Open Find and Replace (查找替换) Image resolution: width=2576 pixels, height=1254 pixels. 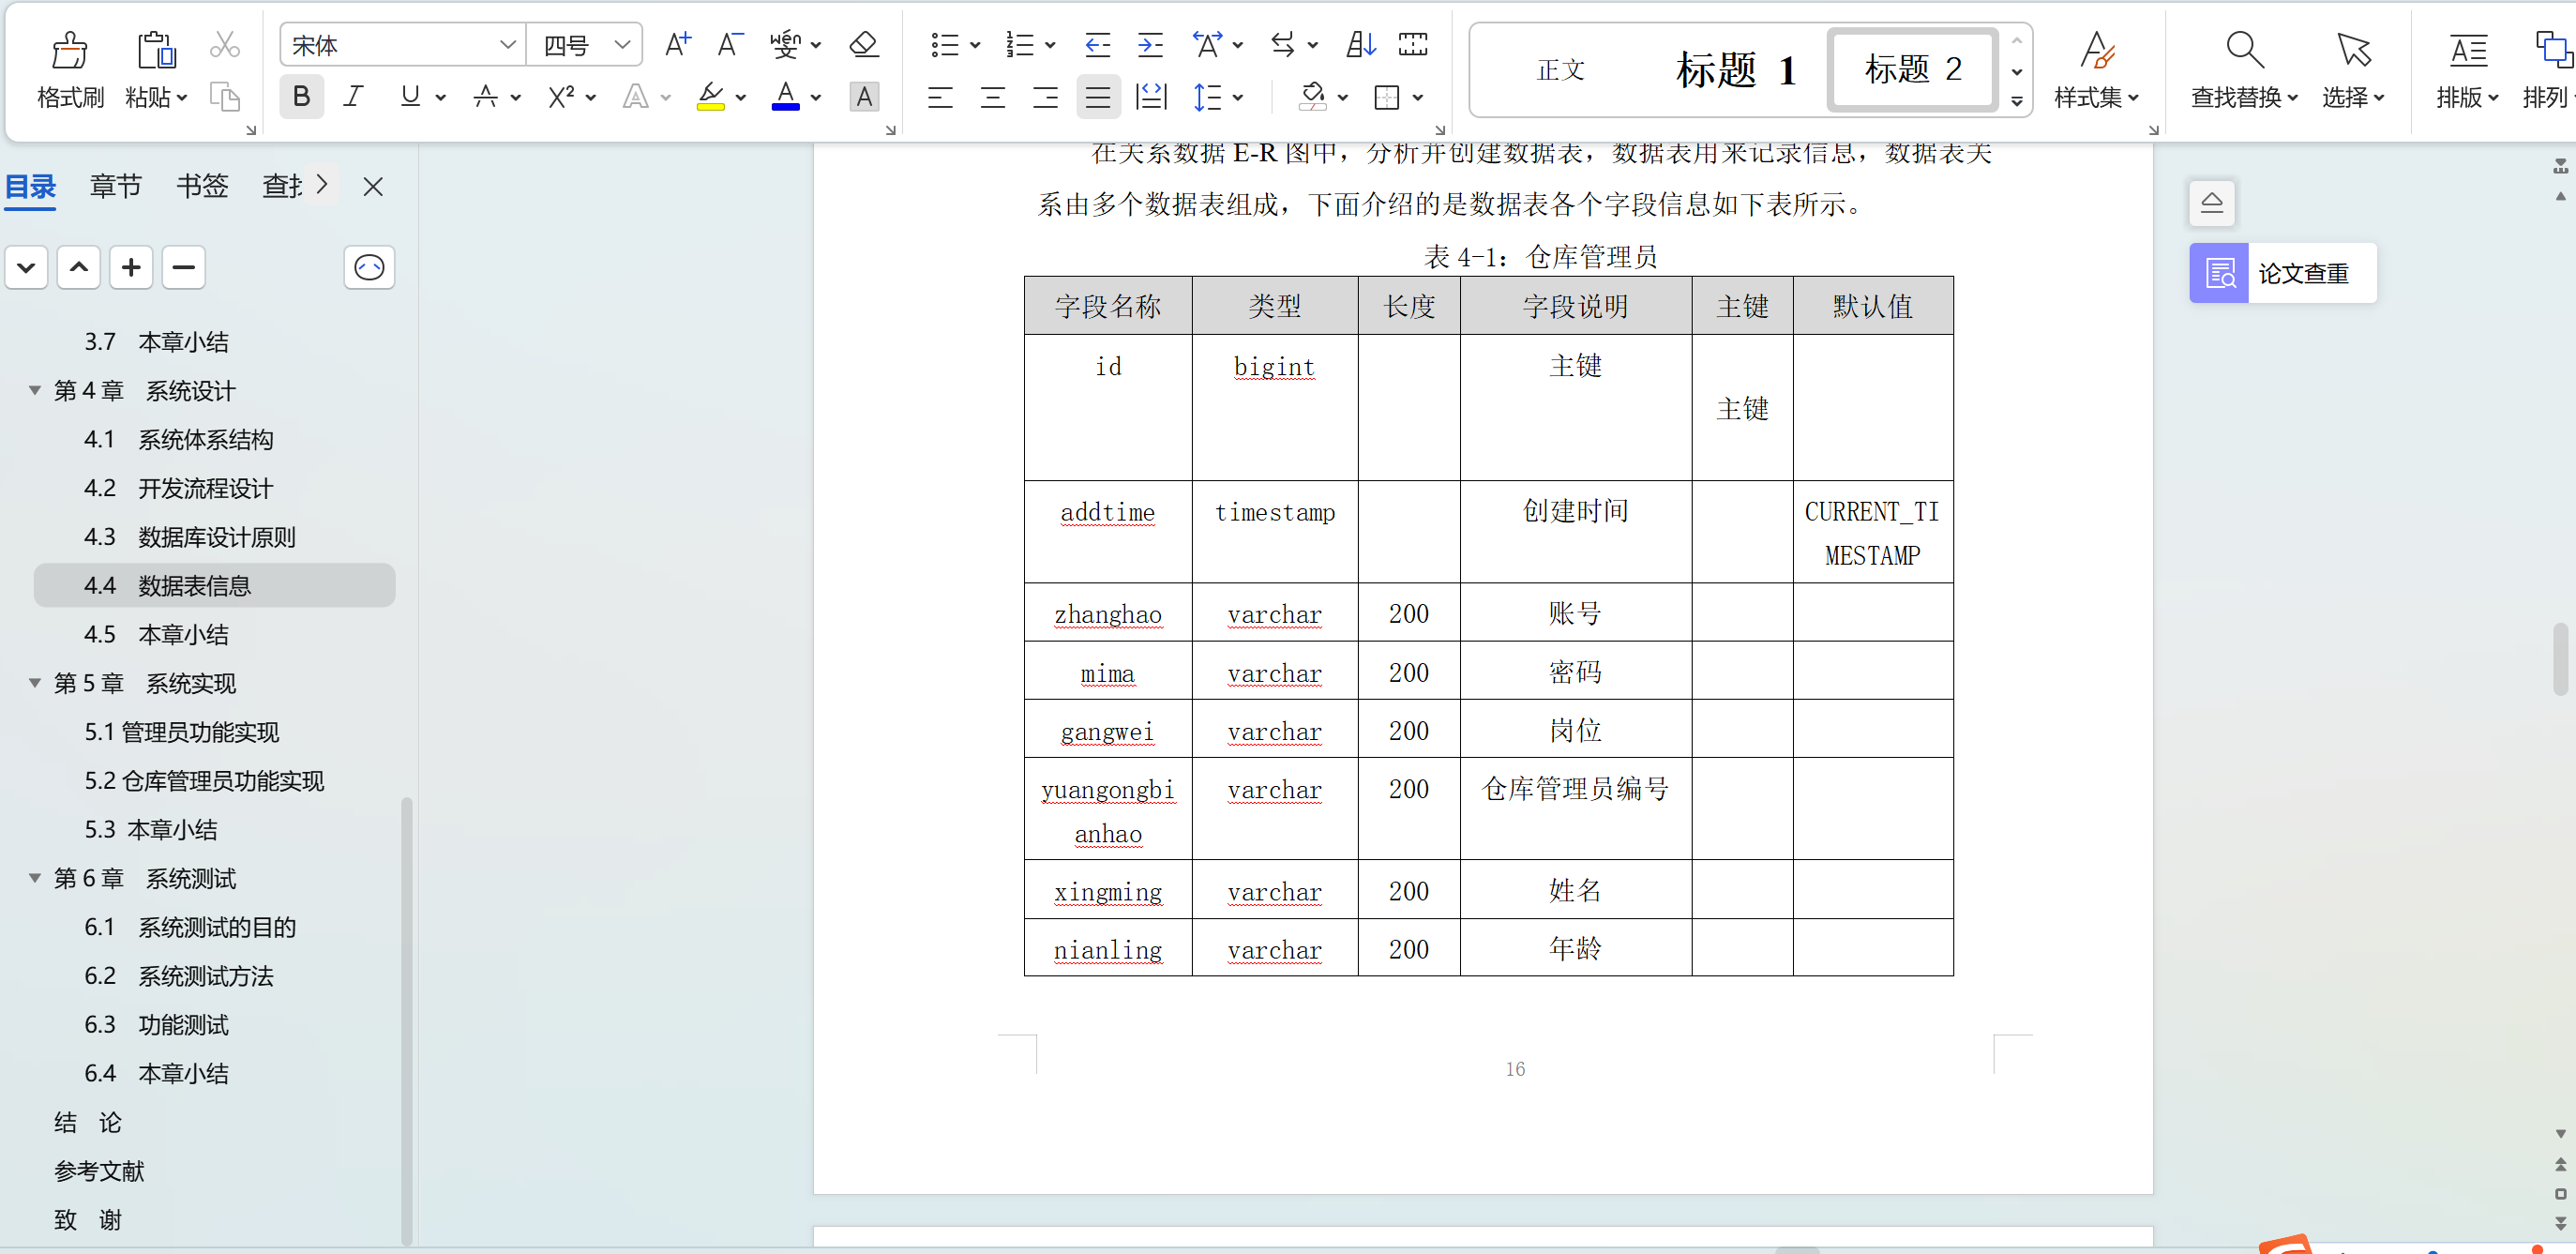tap(2243, 68)
